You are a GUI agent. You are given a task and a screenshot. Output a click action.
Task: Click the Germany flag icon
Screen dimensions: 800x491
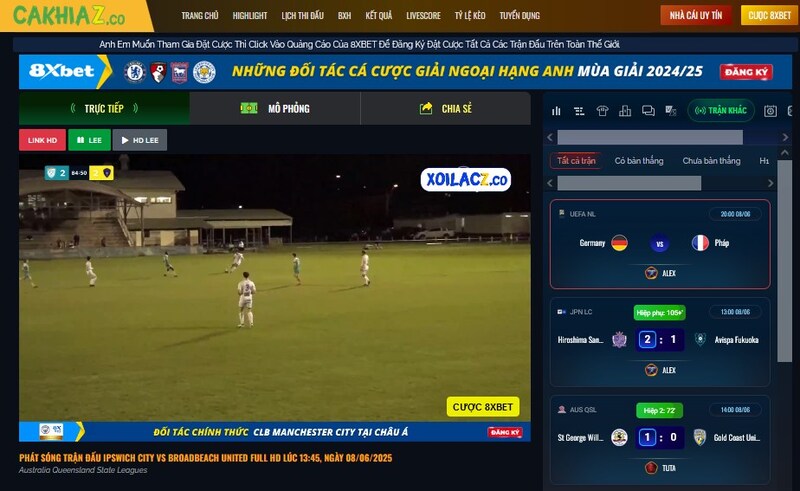(619, 243)
